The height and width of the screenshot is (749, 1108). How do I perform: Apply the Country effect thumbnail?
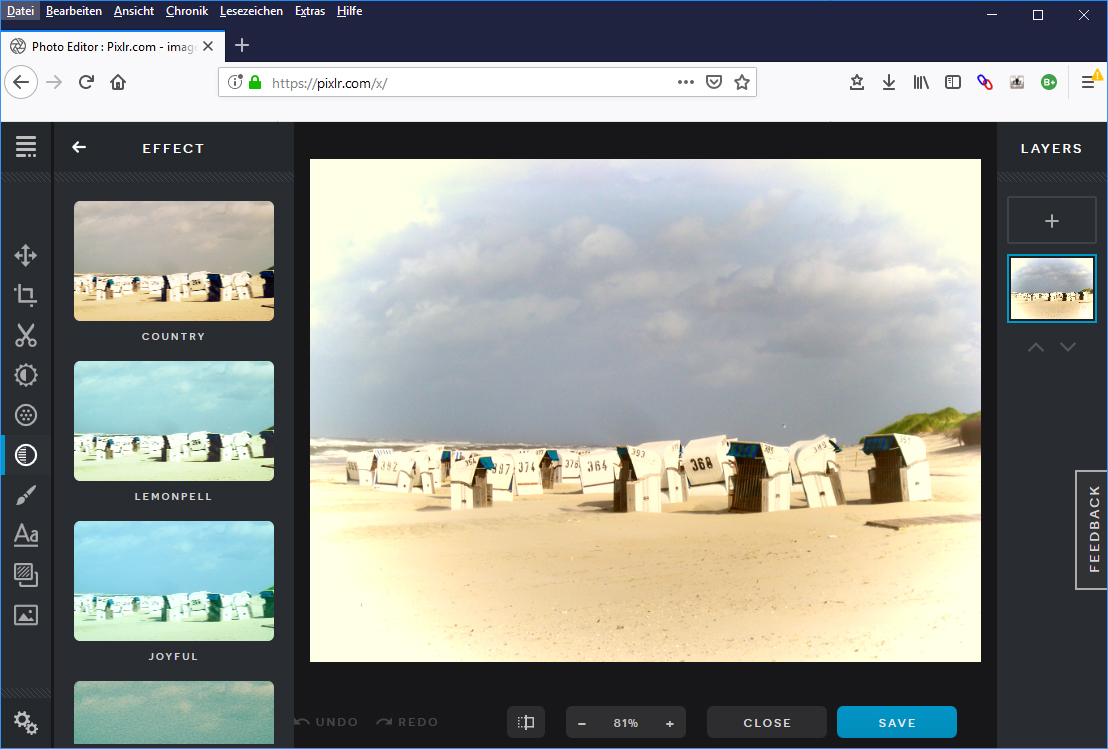tap(173, 261)
